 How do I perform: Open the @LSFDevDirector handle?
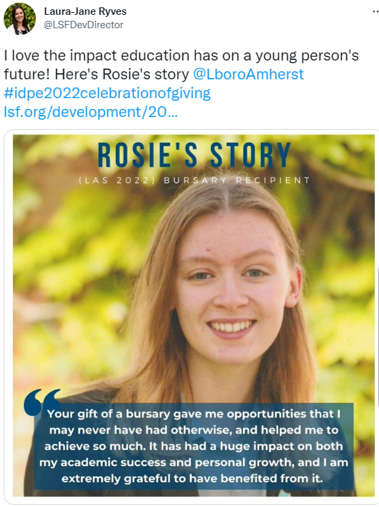(84, 25)
